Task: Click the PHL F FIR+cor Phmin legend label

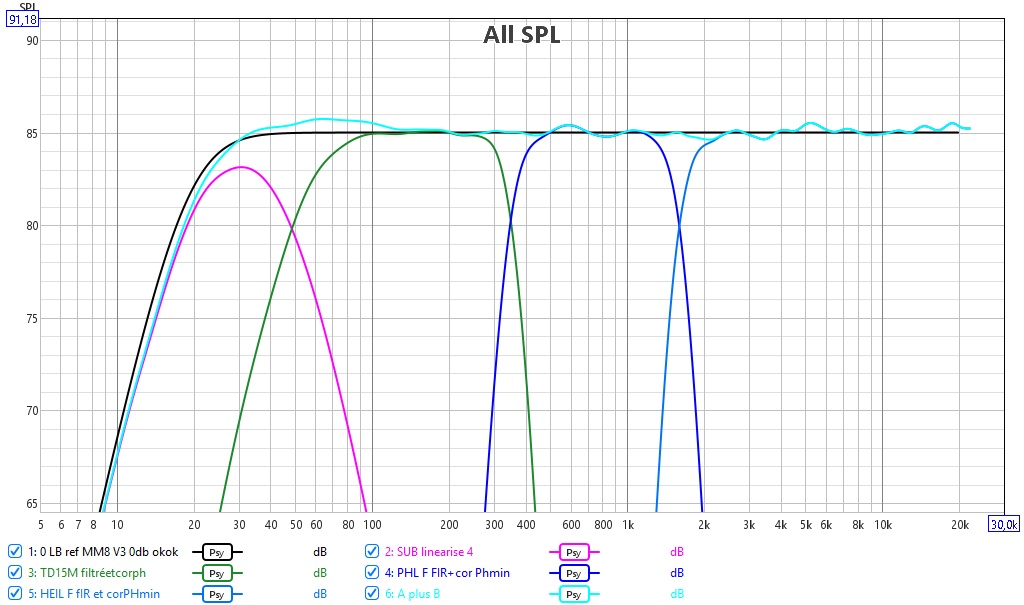Action: 447,572
